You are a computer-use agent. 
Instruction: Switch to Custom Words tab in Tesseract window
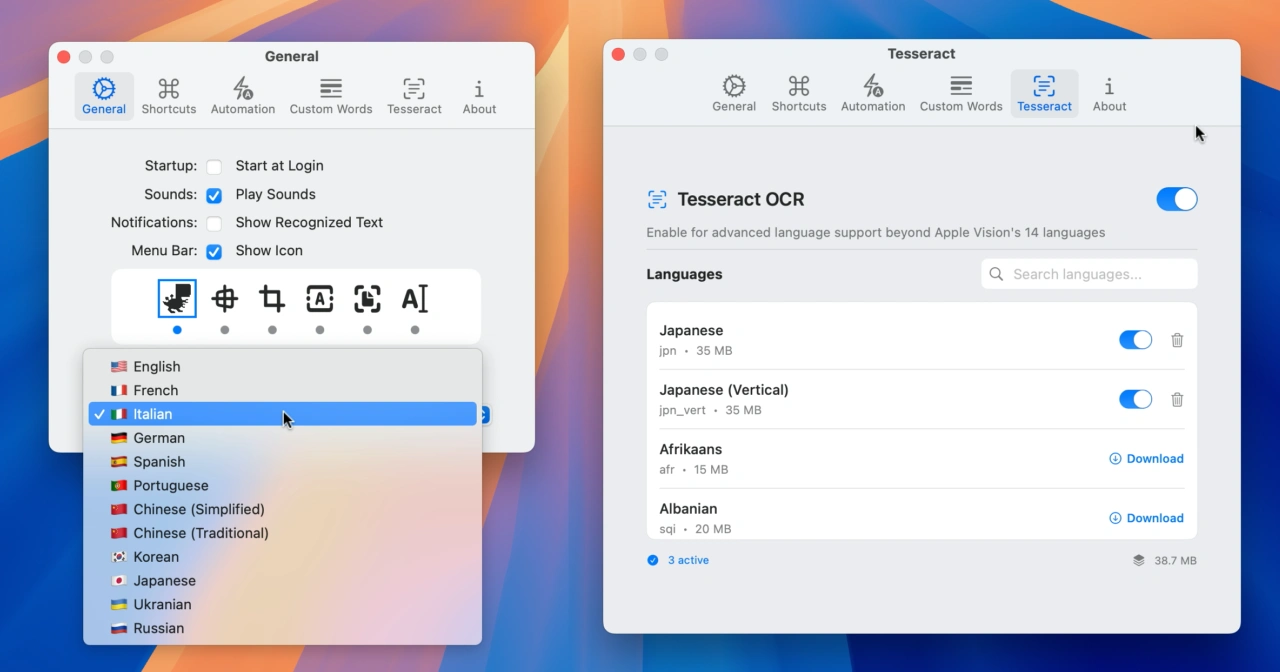(x=960, y=94)
